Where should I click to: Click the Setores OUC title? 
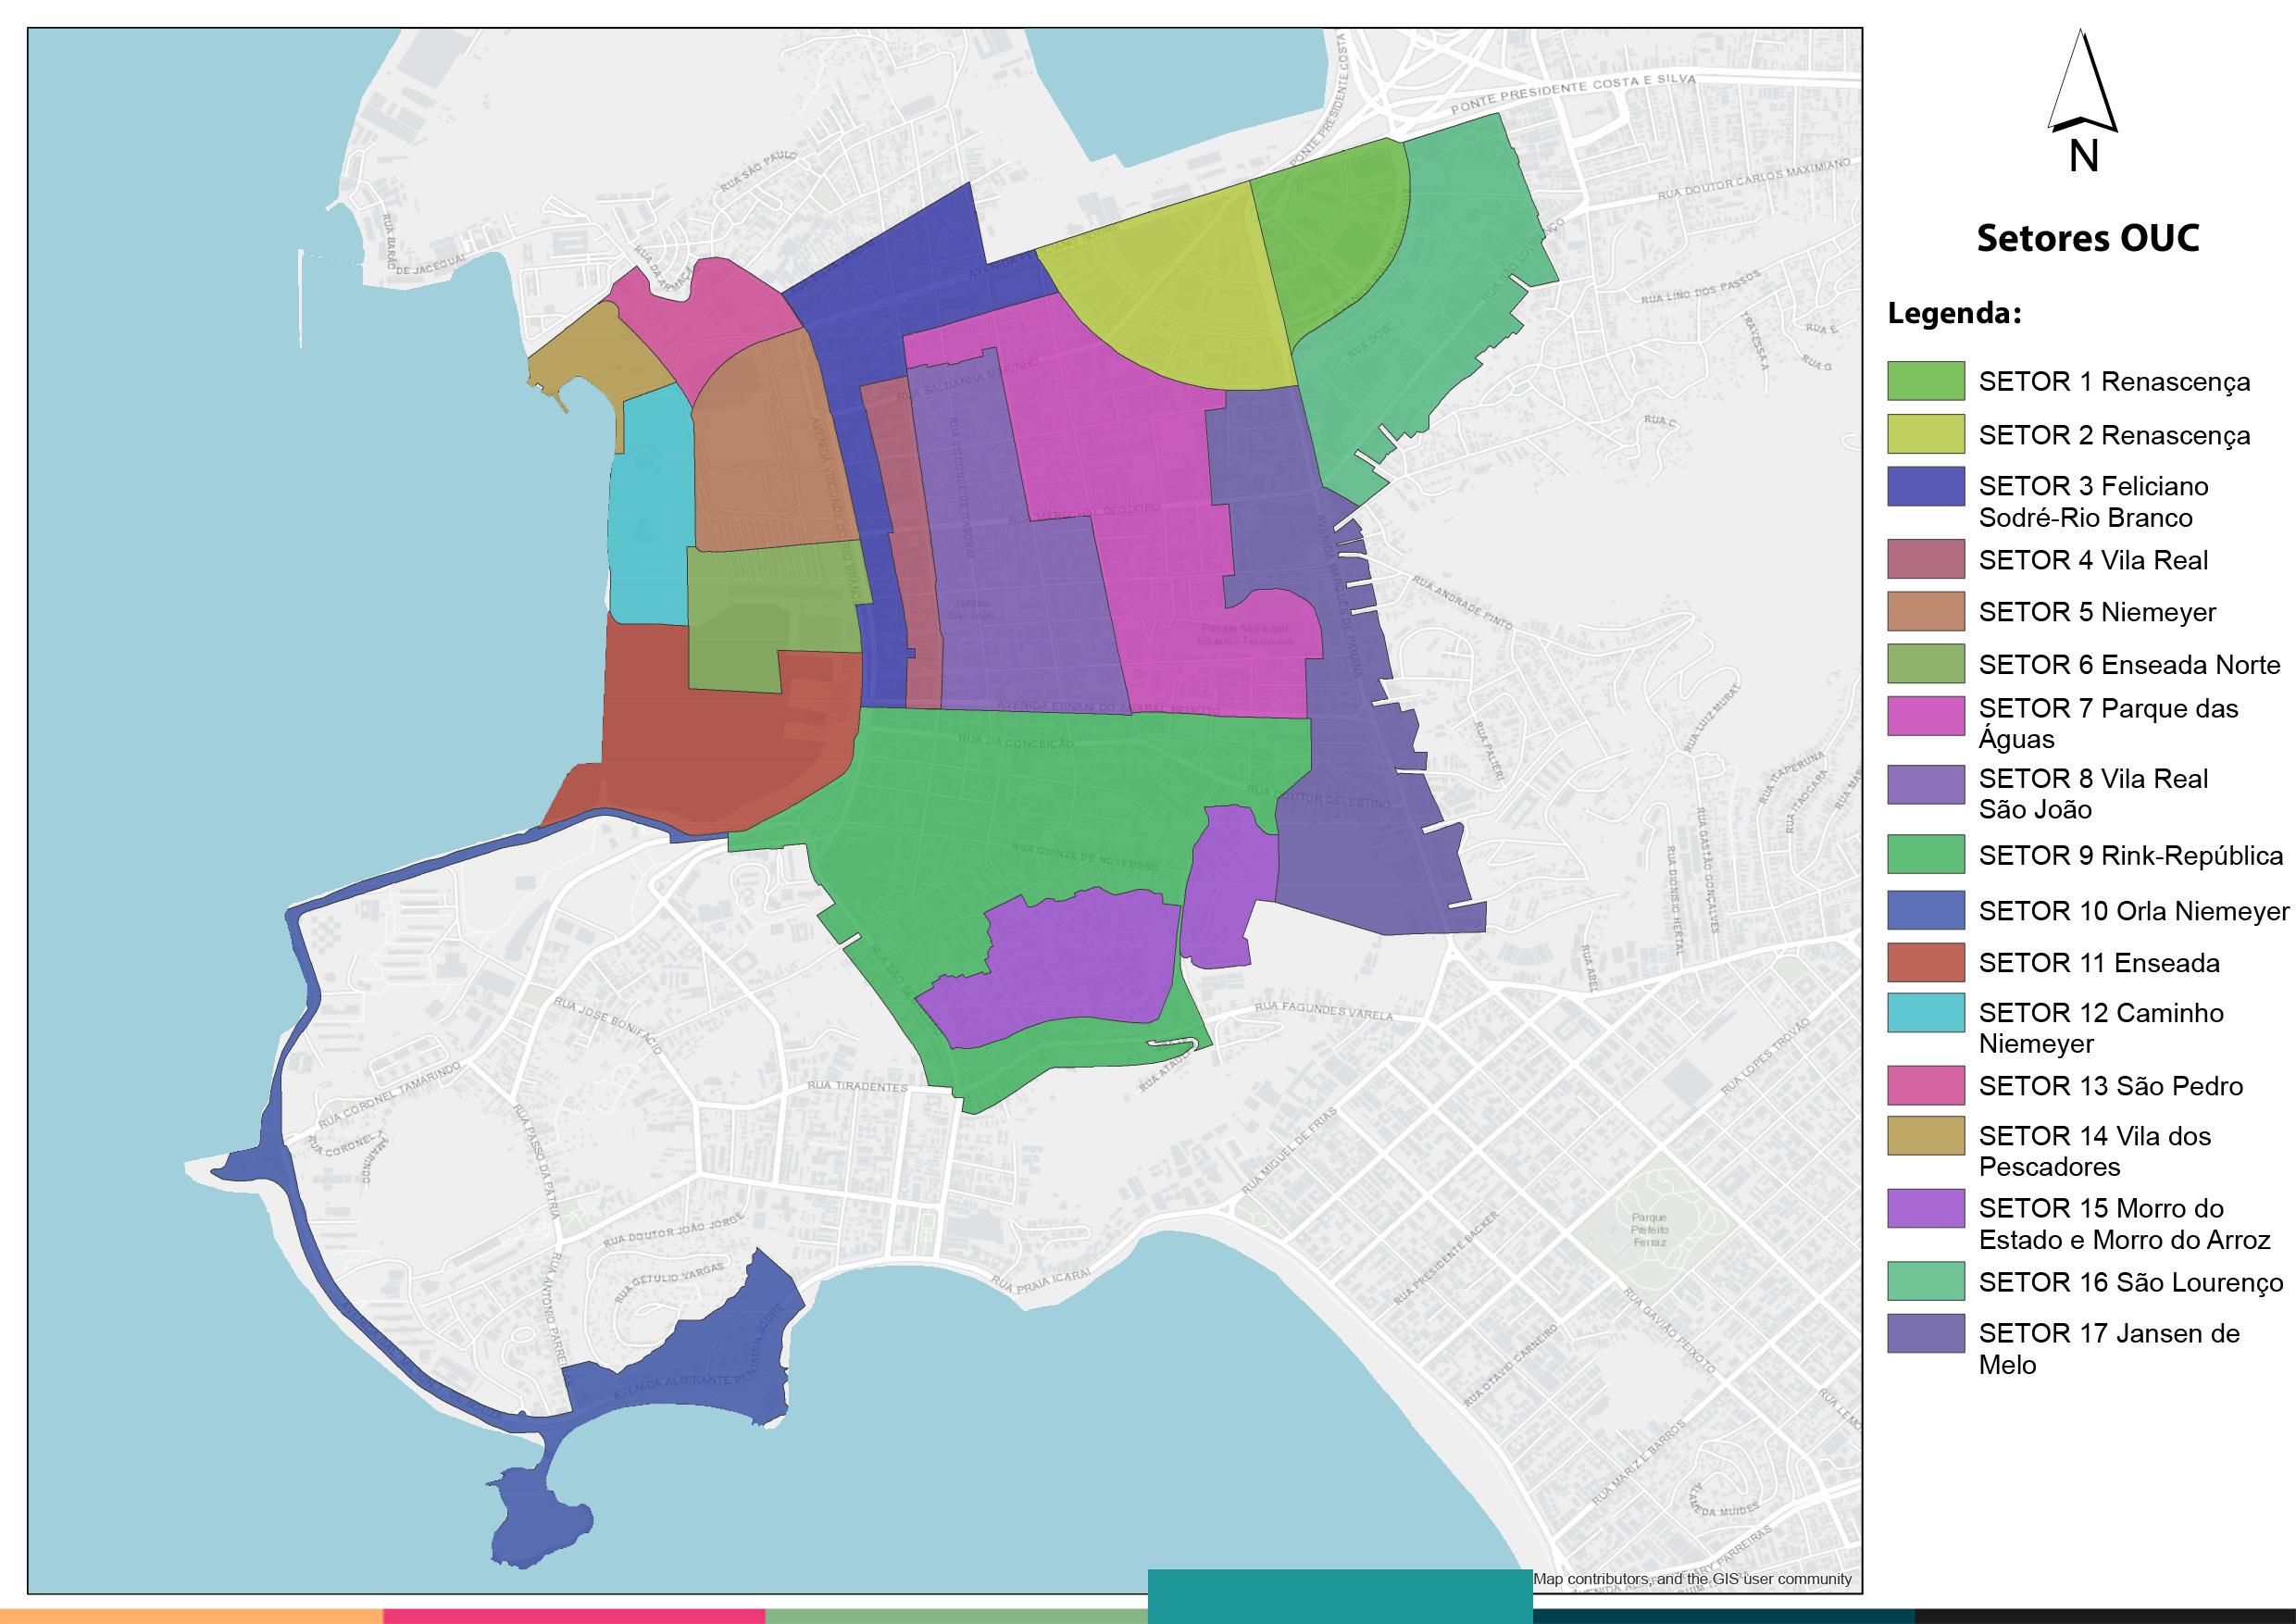click(2088, 238)
